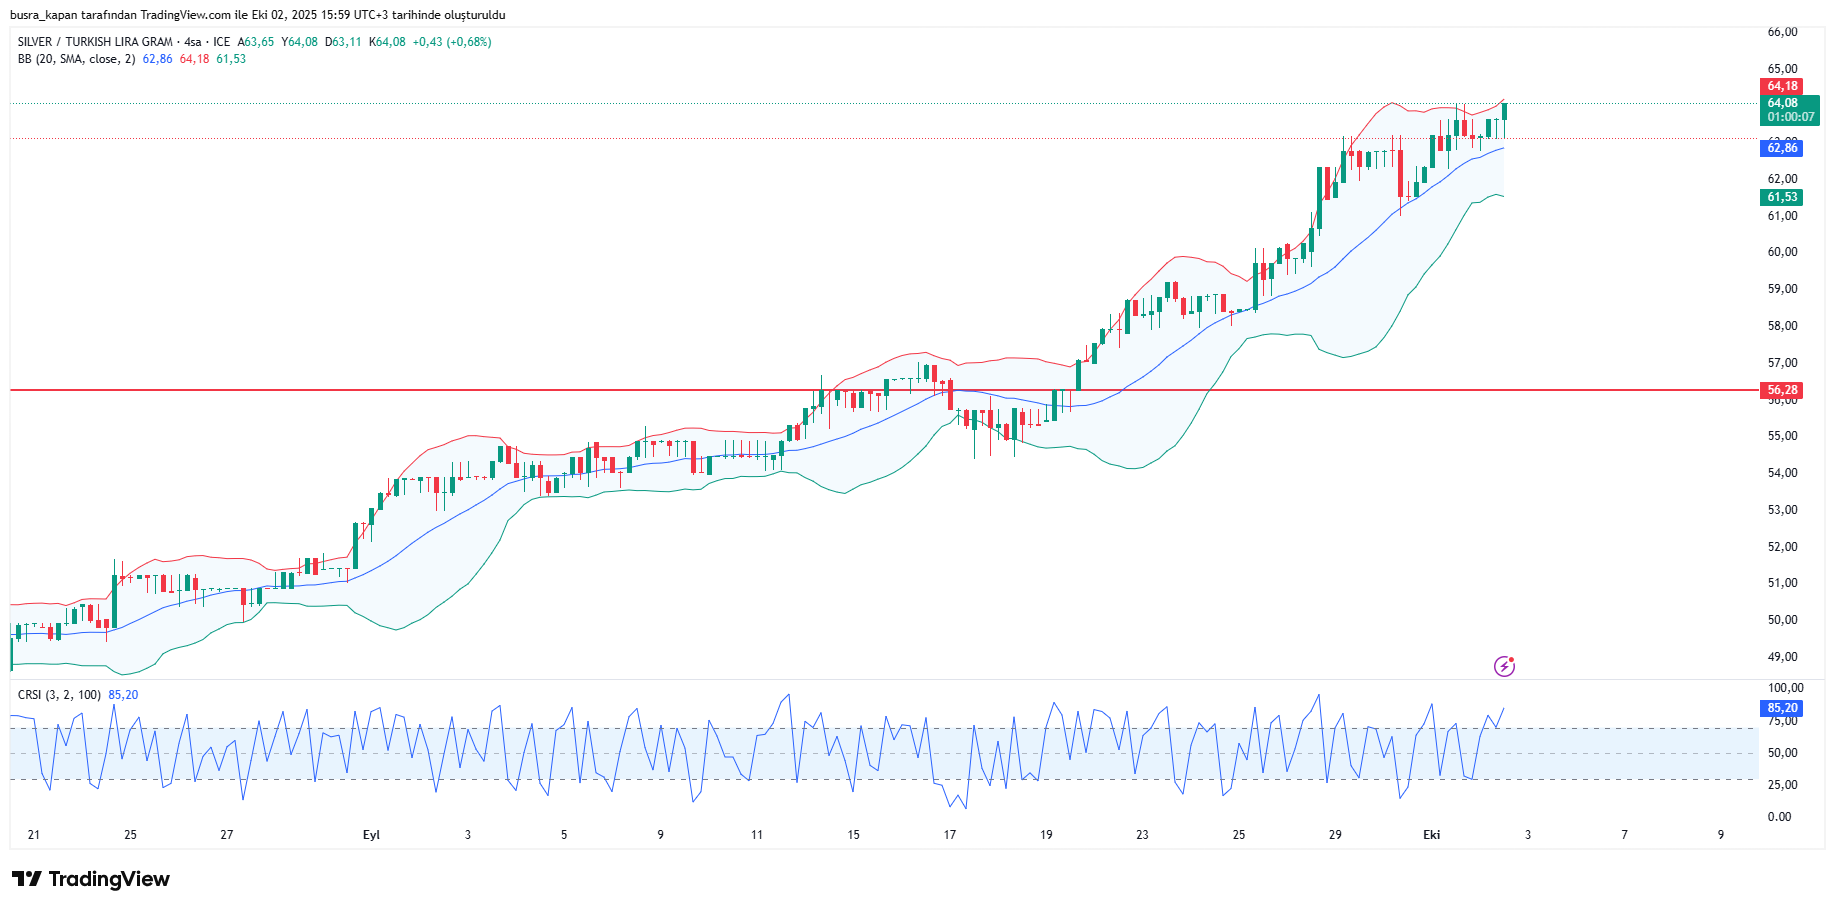Select the SILVER / TURKISH LIRA GRAM title
The height and width of the screenshot is (909, 1835).
pyautogui.click(x=95, y=42)
